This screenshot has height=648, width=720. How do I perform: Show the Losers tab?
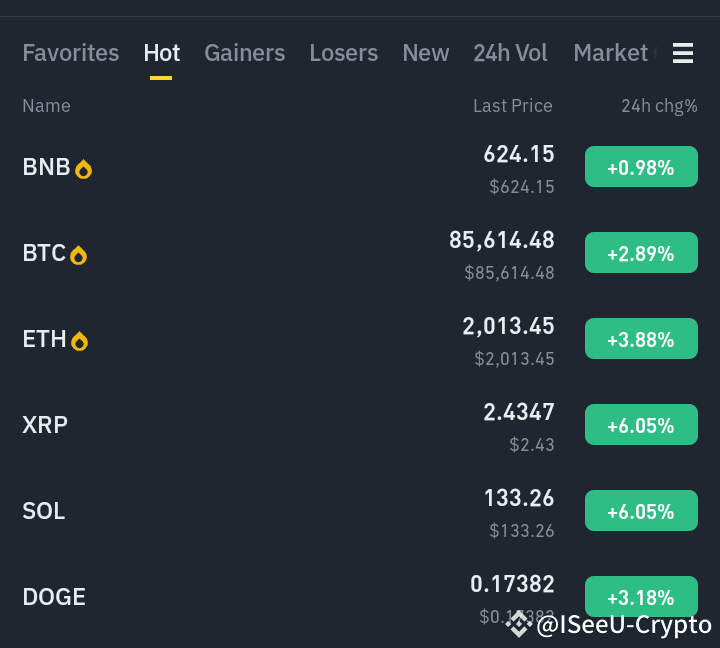click(x=343, y=53)
